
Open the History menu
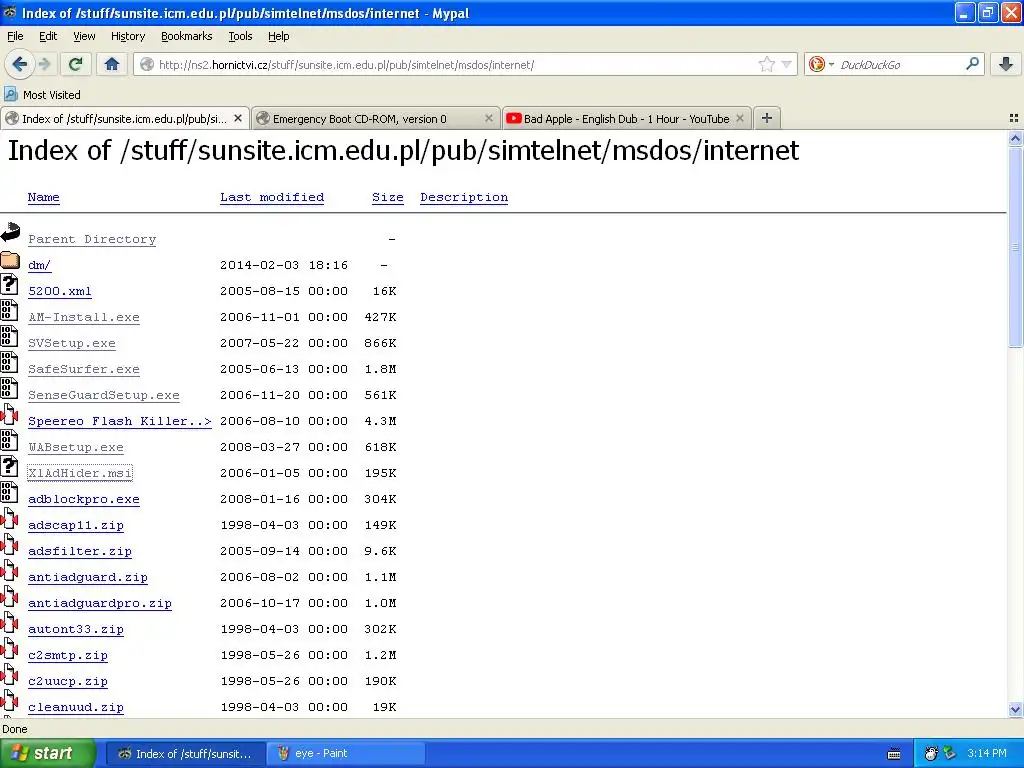[x=127, y=36]
